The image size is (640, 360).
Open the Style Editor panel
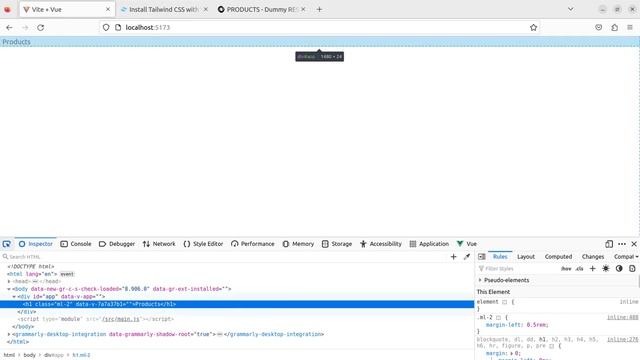point(203,244)
